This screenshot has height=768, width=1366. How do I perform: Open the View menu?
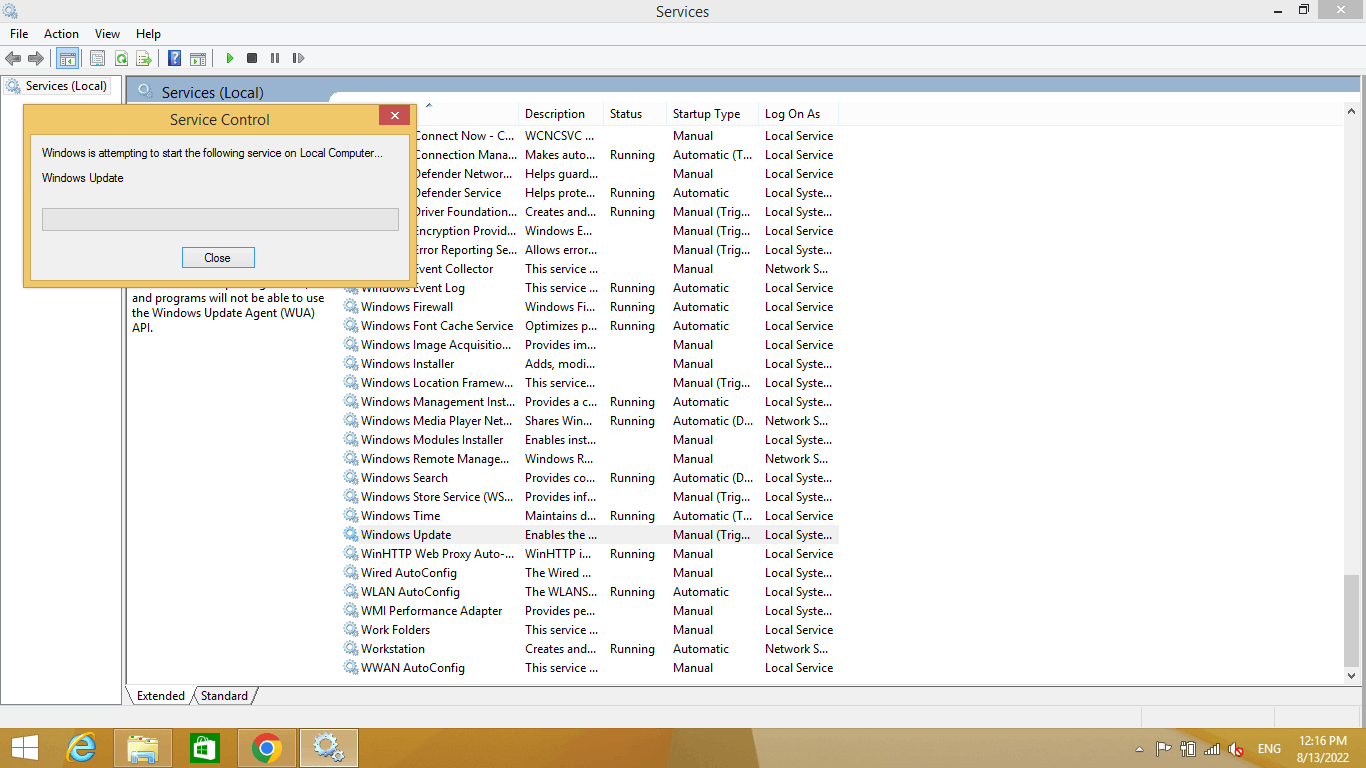click(x=107, y=34)
